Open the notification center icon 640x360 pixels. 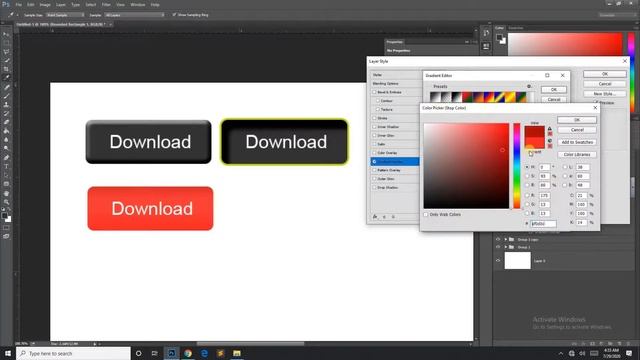tap(629, 353)
